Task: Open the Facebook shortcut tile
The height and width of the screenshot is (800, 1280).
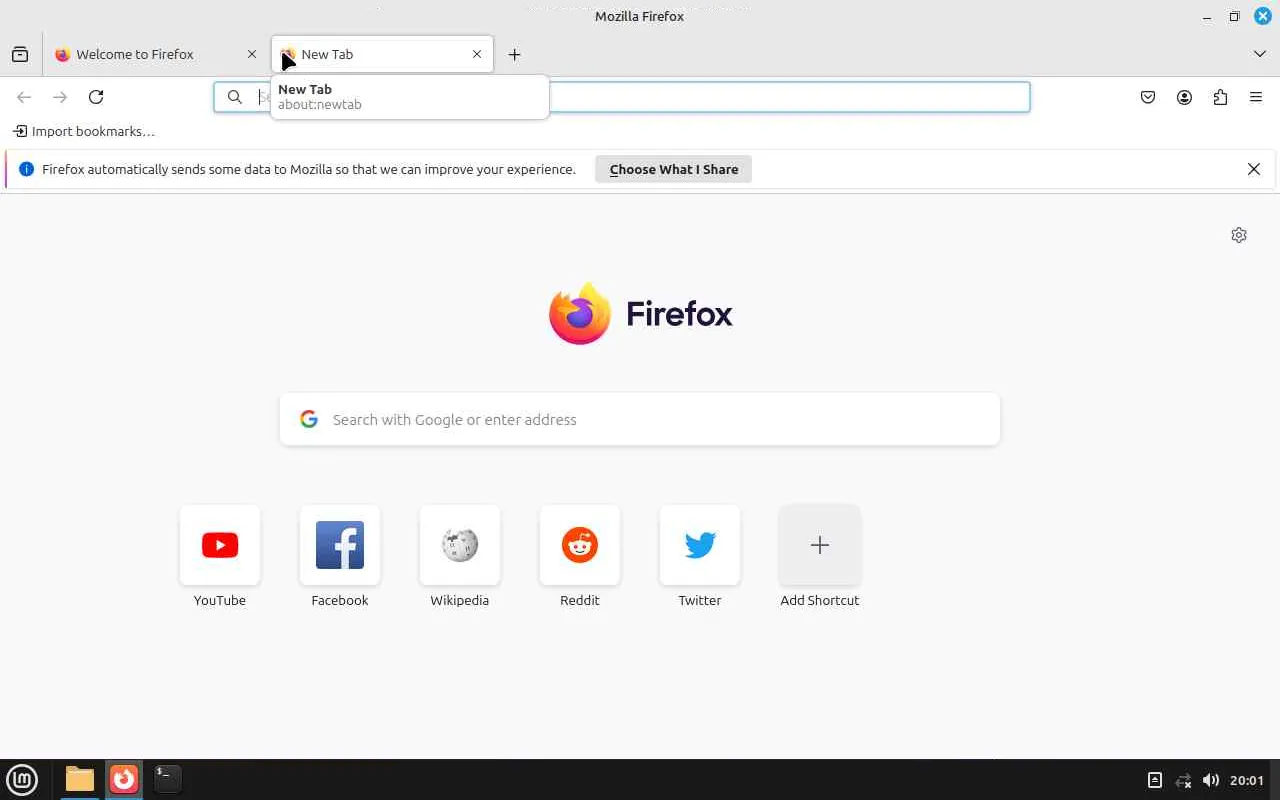Action: pyautogui.click(x=340, y=545)
